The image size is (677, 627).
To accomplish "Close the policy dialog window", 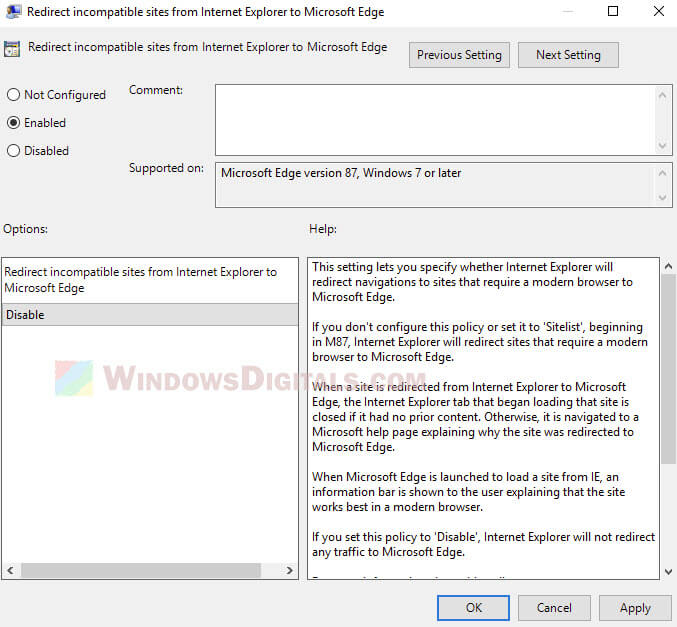I will [x=659, y=11].
